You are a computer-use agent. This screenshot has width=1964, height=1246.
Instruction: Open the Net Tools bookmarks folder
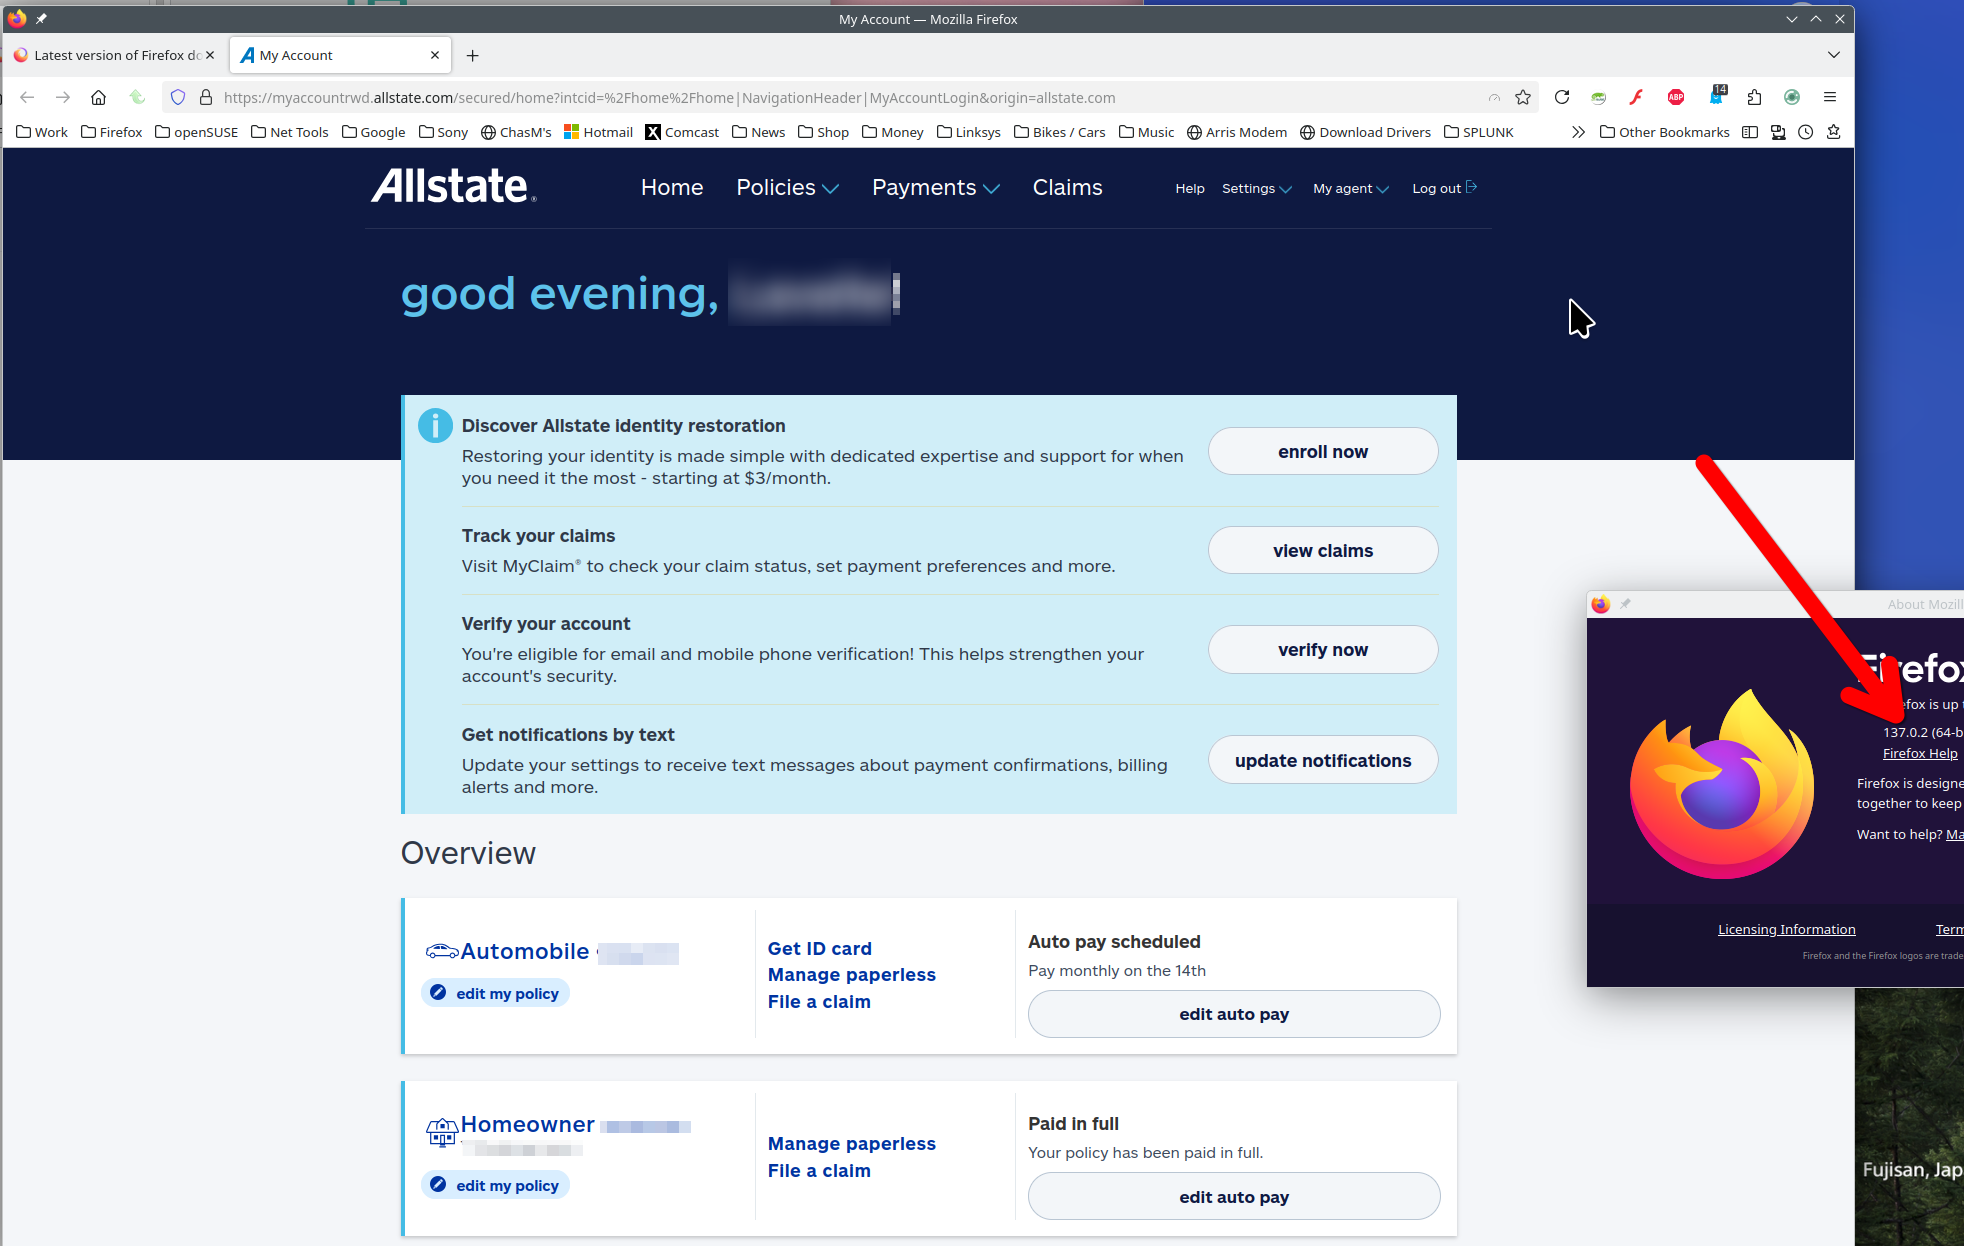289,132
